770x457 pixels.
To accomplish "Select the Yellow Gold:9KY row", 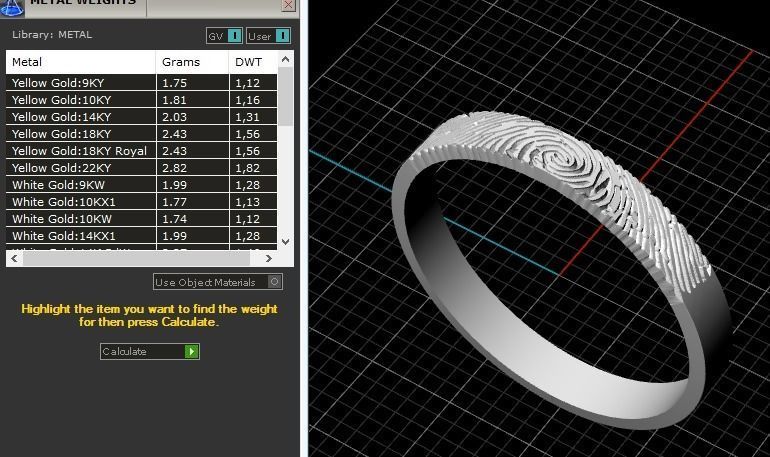I will pos(141,82).
